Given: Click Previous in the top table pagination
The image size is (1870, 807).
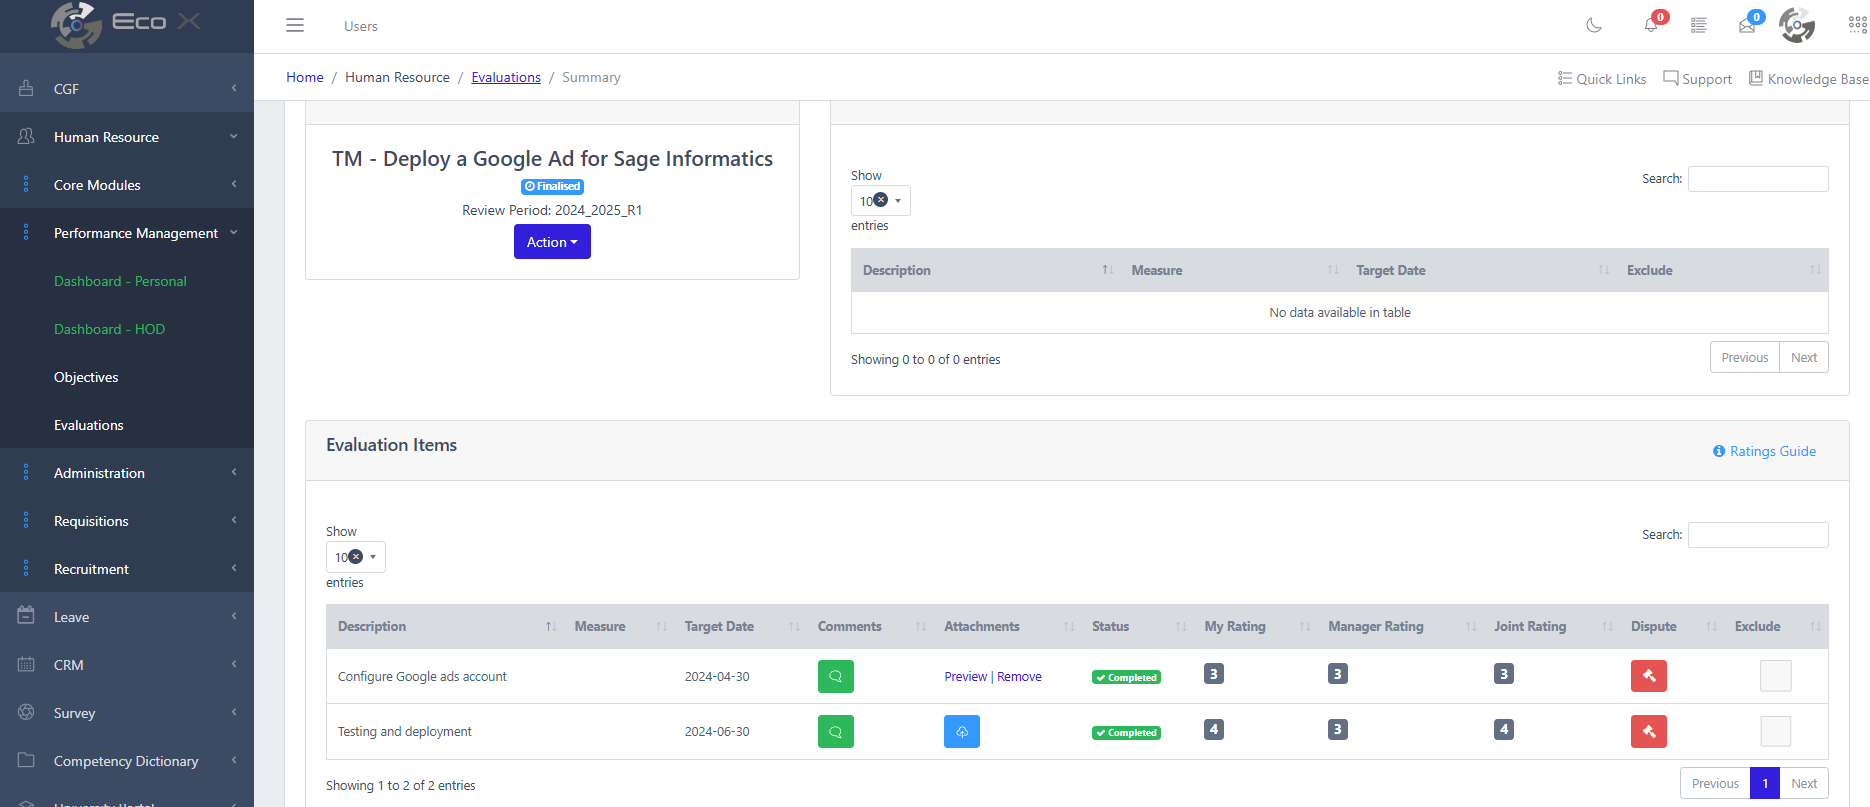Looking at the screenshot, I should (1745, 357).
